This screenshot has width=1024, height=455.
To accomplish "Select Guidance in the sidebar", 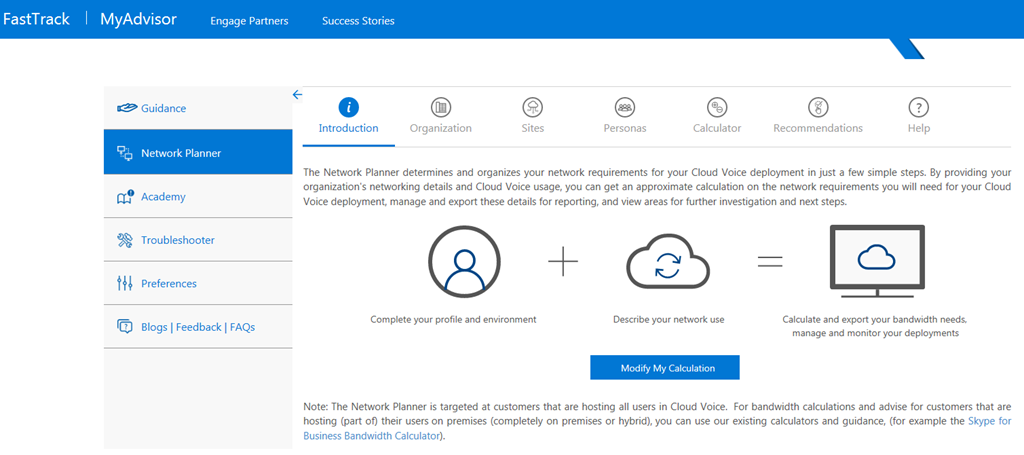I will point(163,108).
